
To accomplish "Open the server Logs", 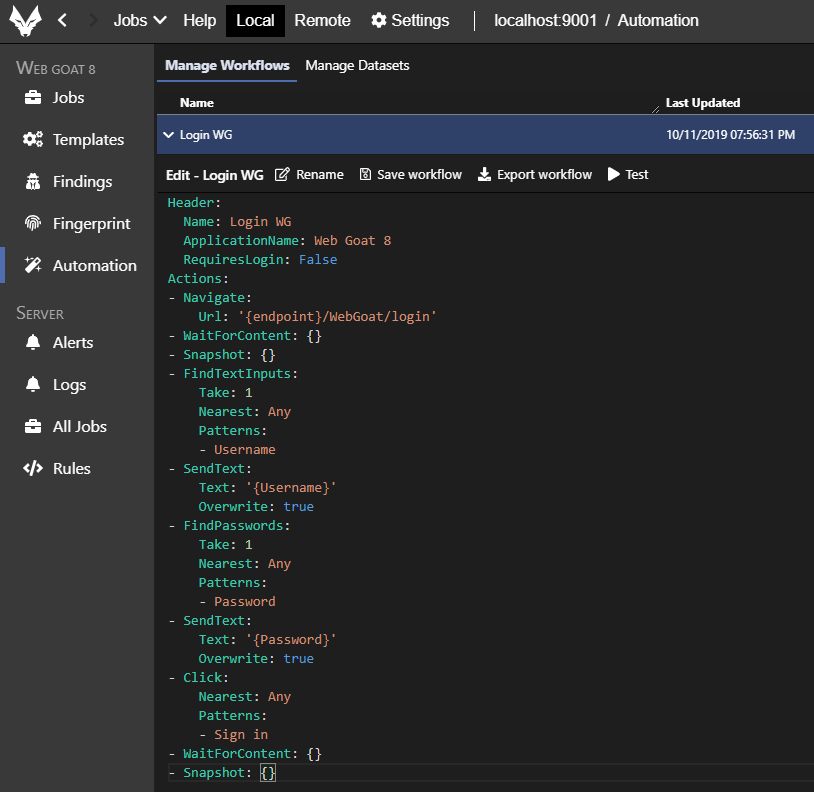I will (69, 385).
